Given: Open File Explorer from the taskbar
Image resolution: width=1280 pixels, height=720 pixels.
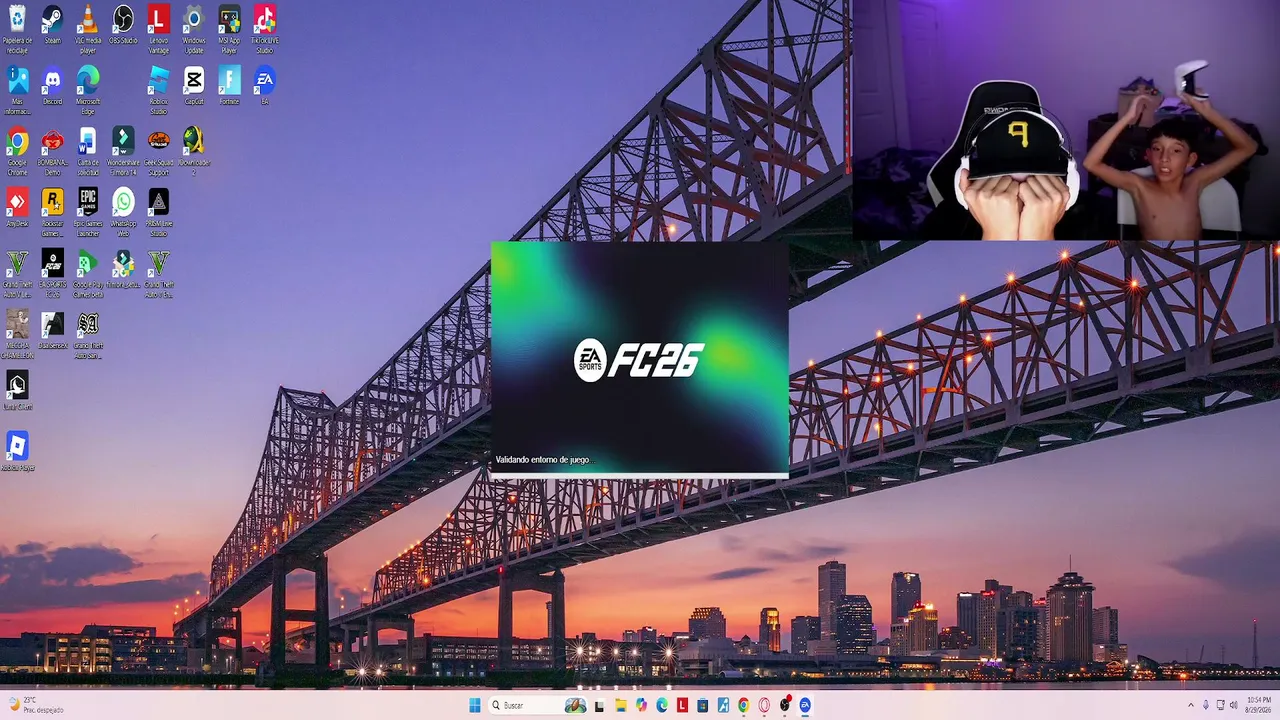Looking at the screenshot, I should click(x=620, y=705).
